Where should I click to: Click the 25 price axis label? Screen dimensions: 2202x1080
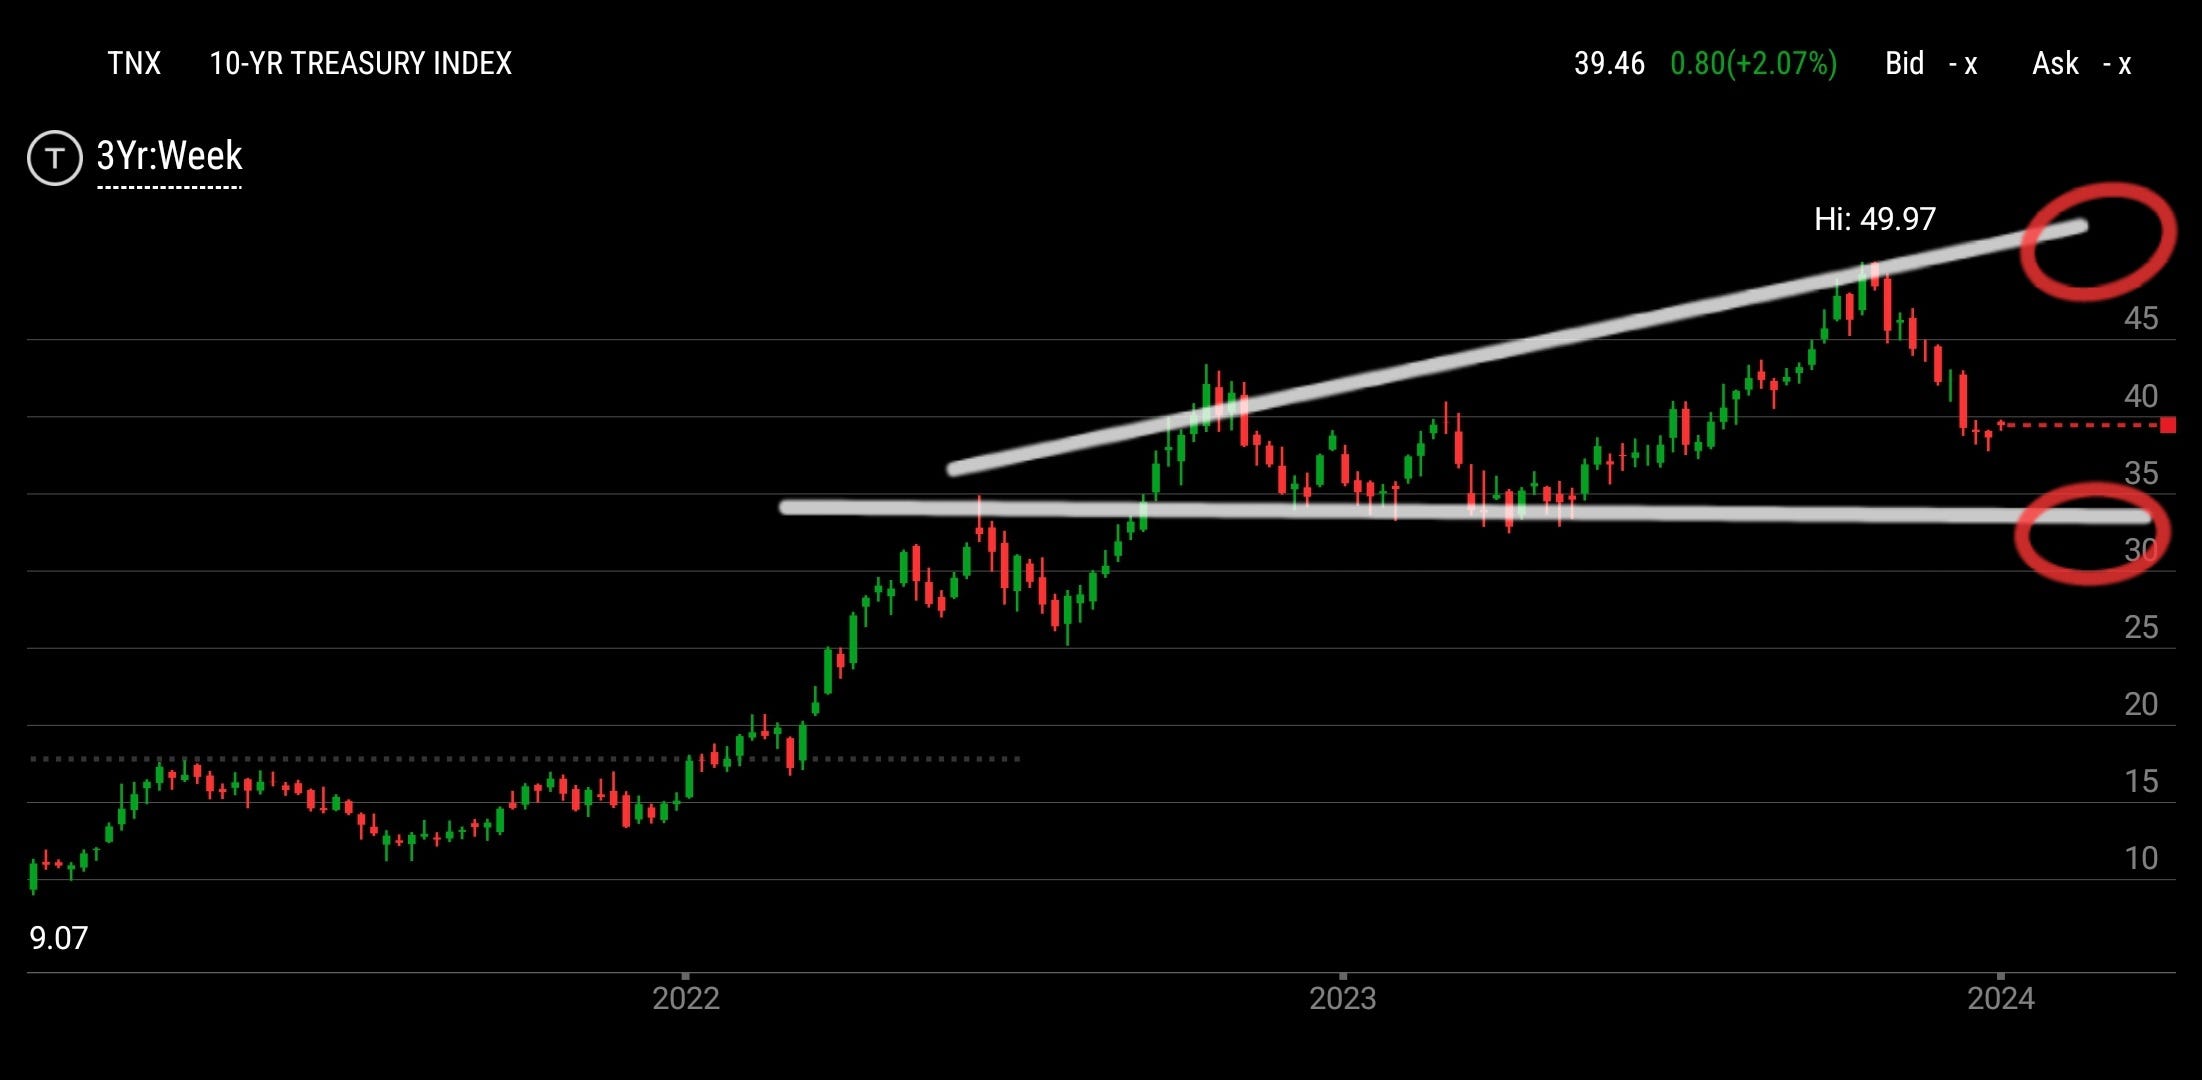click(x=2141, y=627)
